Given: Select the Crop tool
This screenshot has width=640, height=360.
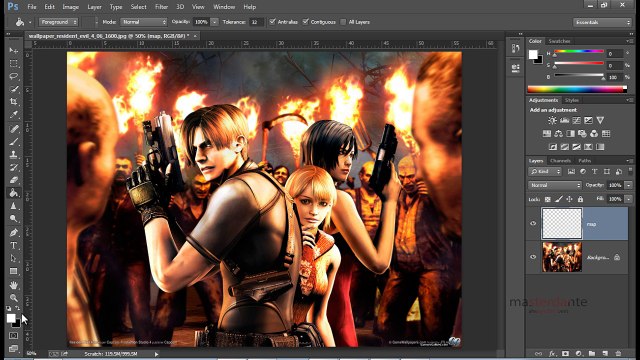Looking at the screenshot, I should coord(13,102).
